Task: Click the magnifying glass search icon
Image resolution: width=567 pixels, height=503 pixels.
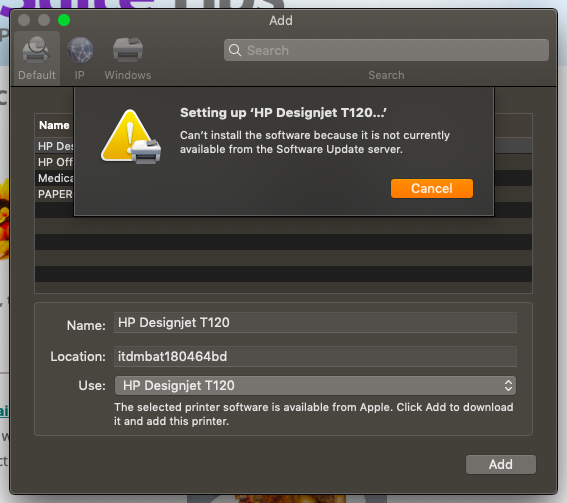Action: pyautogui.click(x=235, y=50)
